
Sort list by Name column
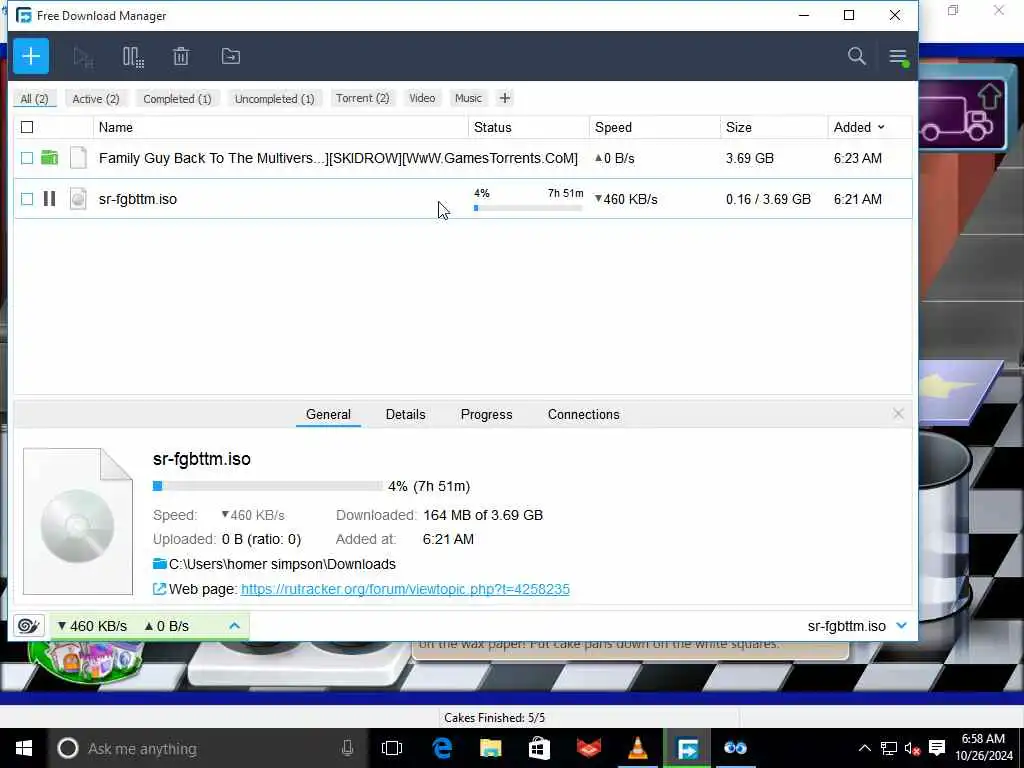[x=281, y=127]
